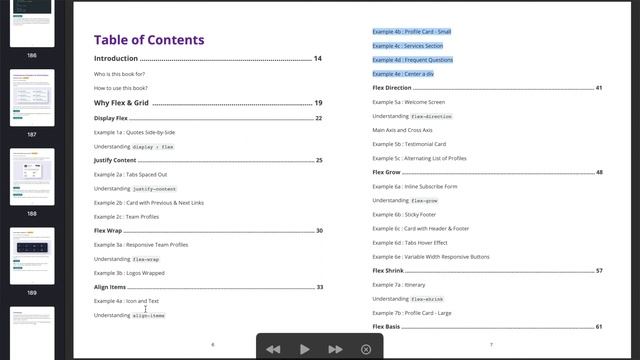Open Example 7b : Profile Card - Large
Screen dimensions: 640x360
coord(412,313)
